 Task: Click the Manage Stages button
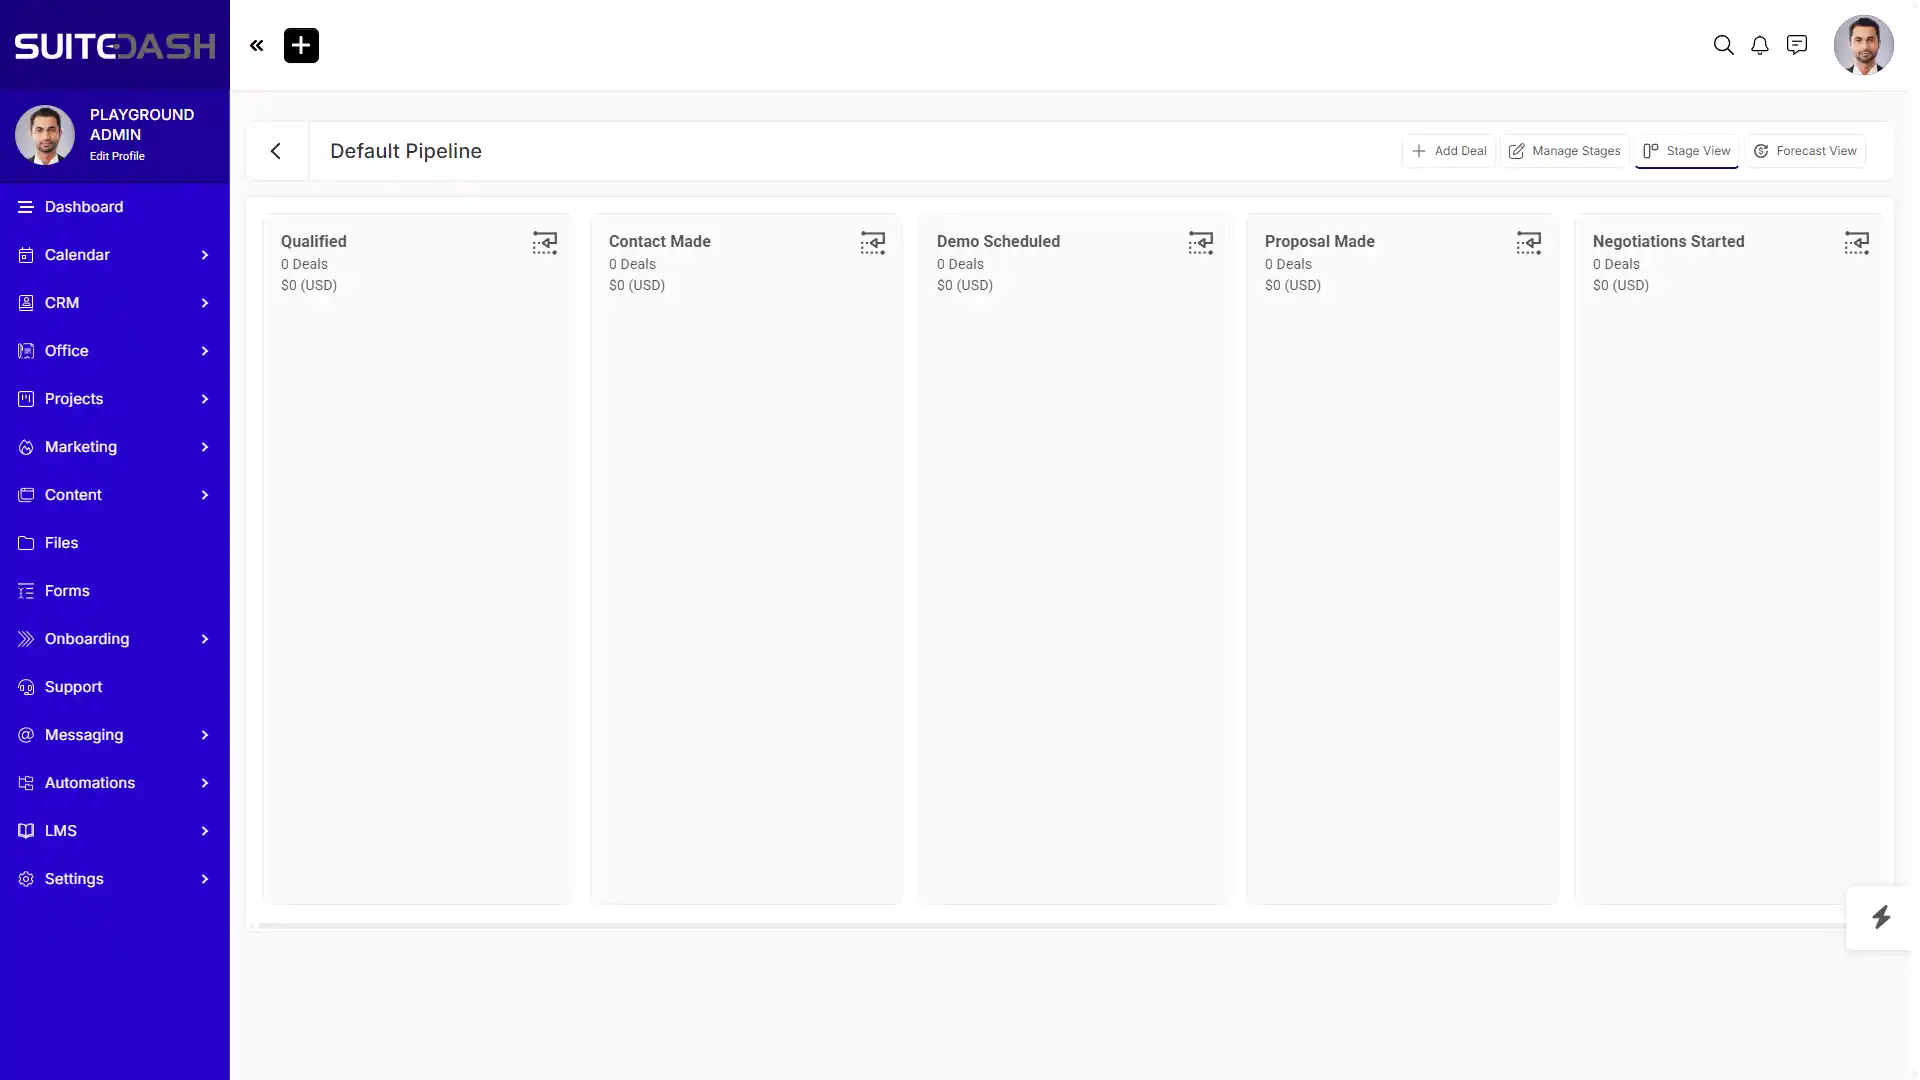click(1565, 151)
